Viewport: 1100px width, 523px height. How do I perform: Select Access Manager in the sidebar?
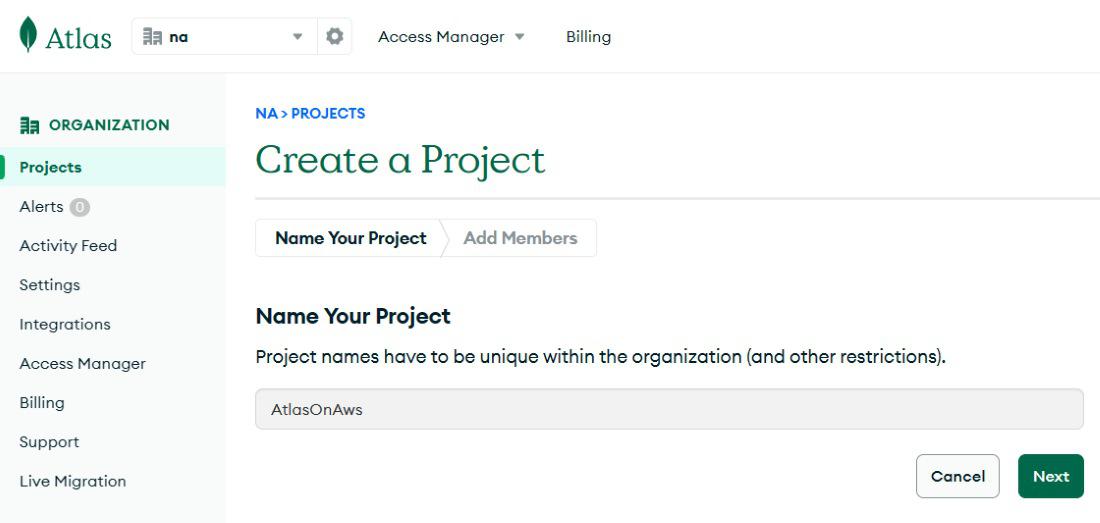point(82,364)
